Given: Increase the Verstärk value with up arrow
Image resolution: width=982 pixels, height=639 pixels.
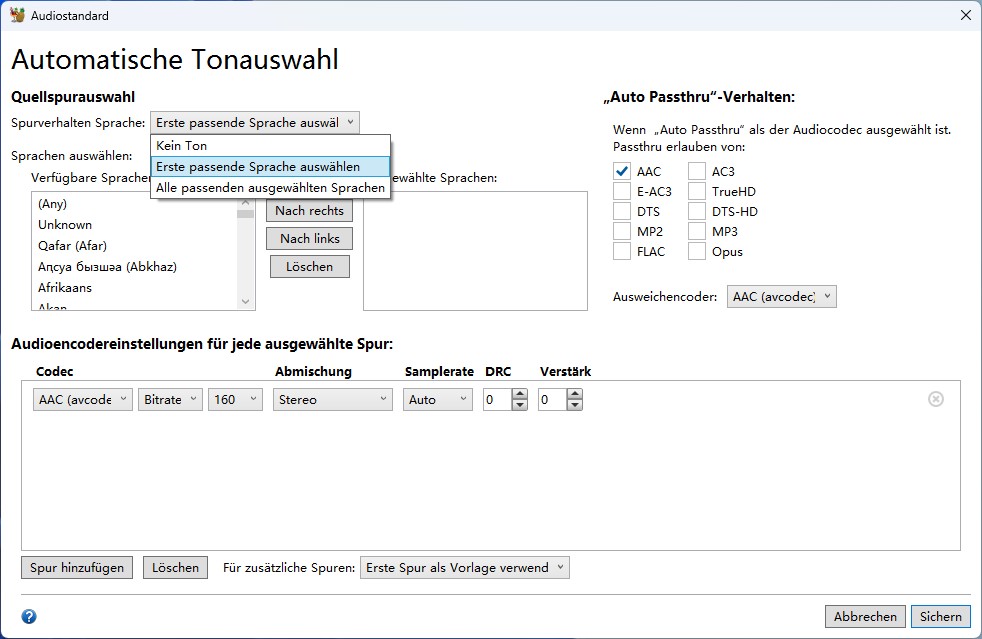Looking at the screenshot, I should [x=575, y=394].
